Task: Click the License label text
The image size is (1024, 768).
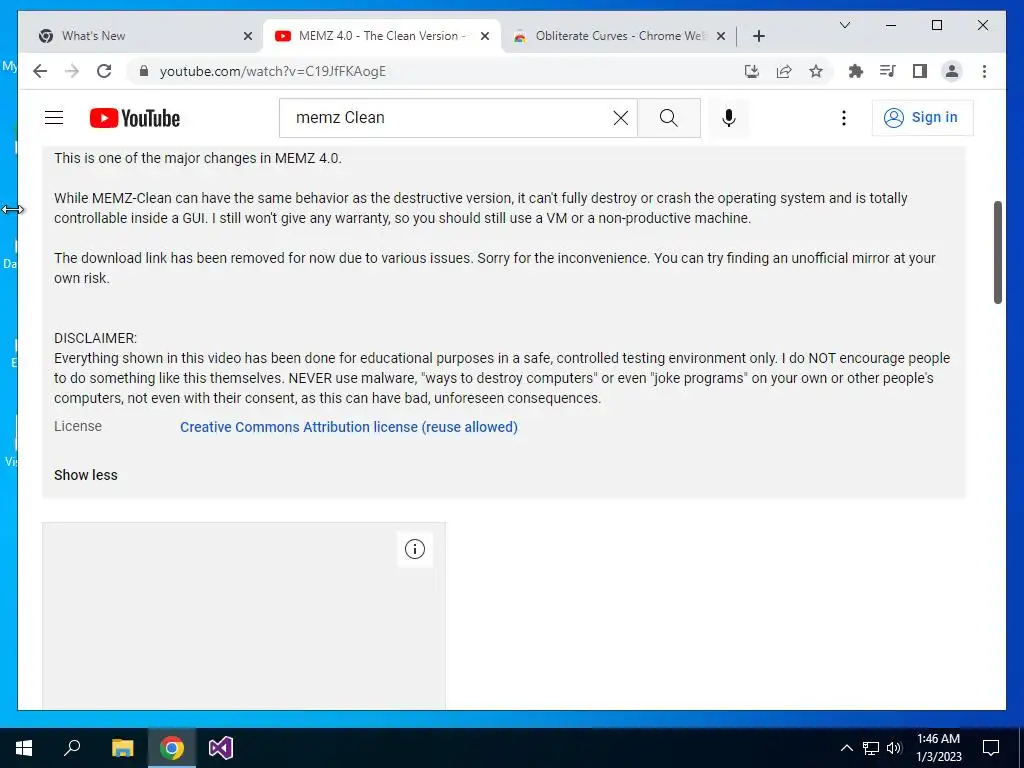Action: [x=78, y=426]
